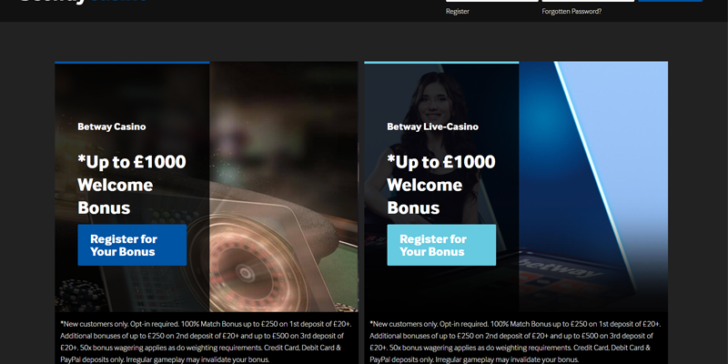This screenshot has height=364, width=728.
Task: Click the blue Login button in the header
Action: (x=670, y=1)
